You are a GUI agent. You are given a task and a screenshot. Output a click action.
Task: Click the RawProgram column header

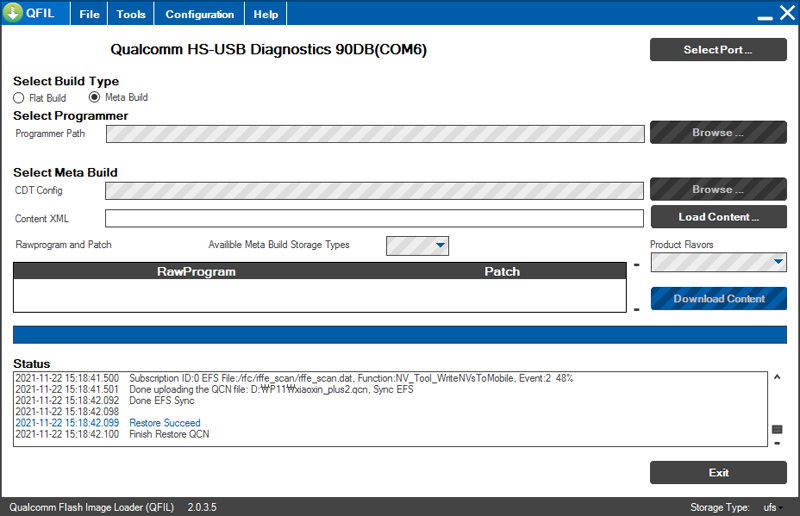[196, 272]
